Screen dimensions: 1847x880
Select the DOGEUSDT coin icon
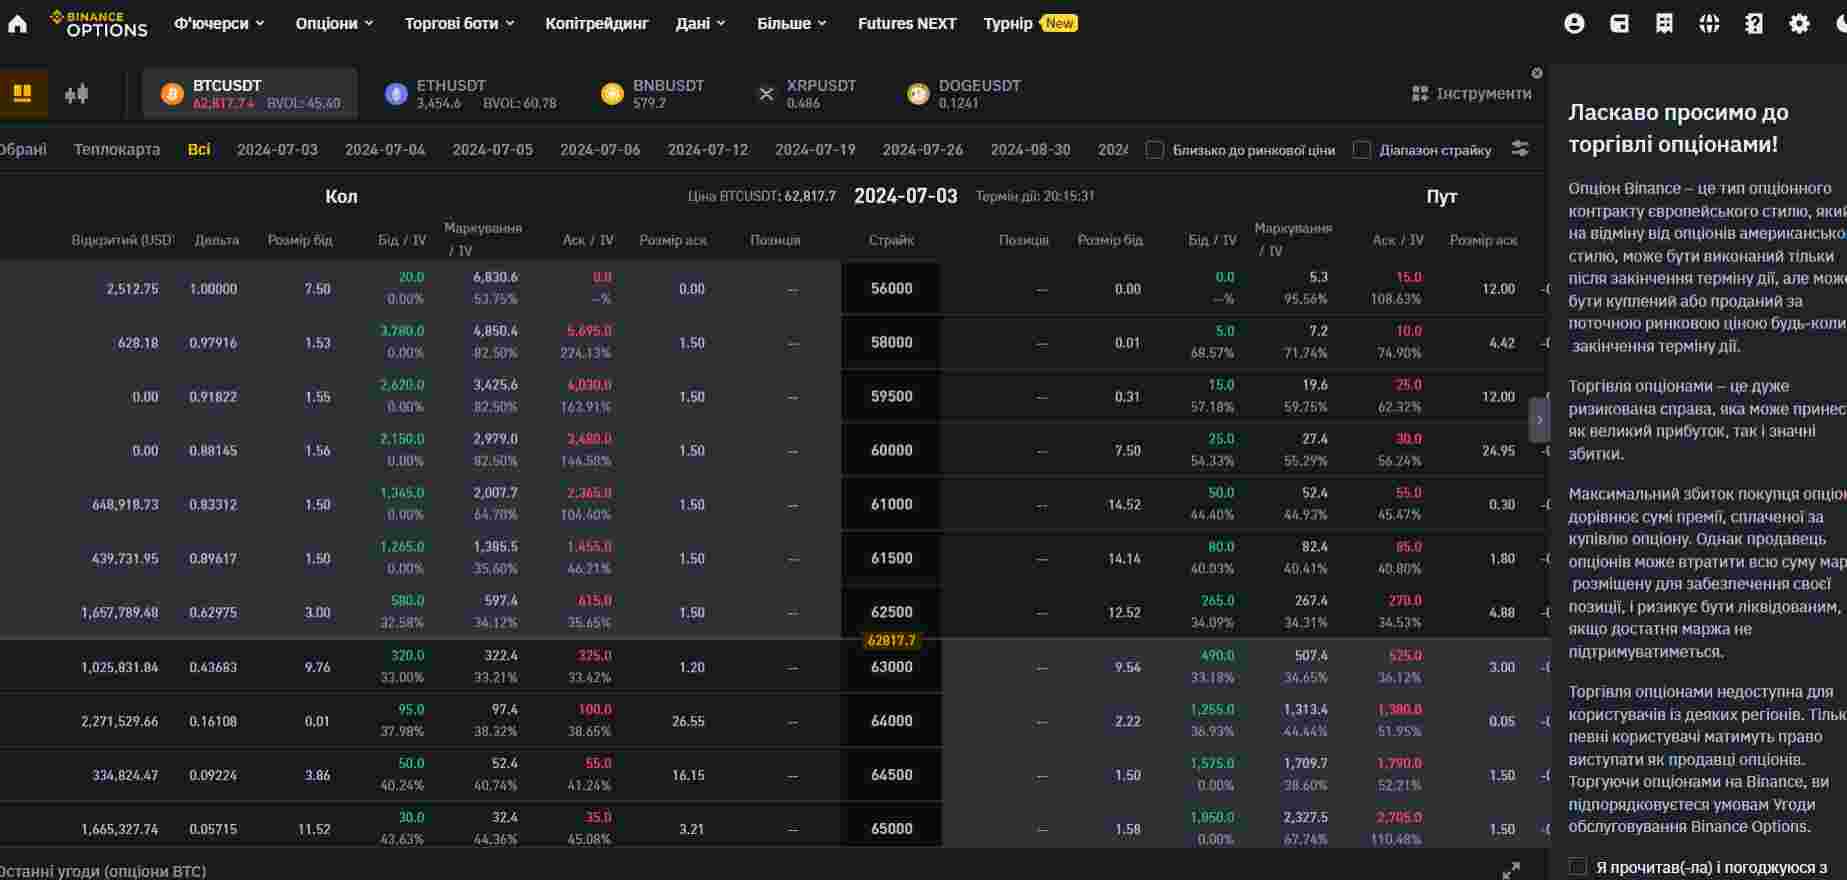click(x=918, y=94)
